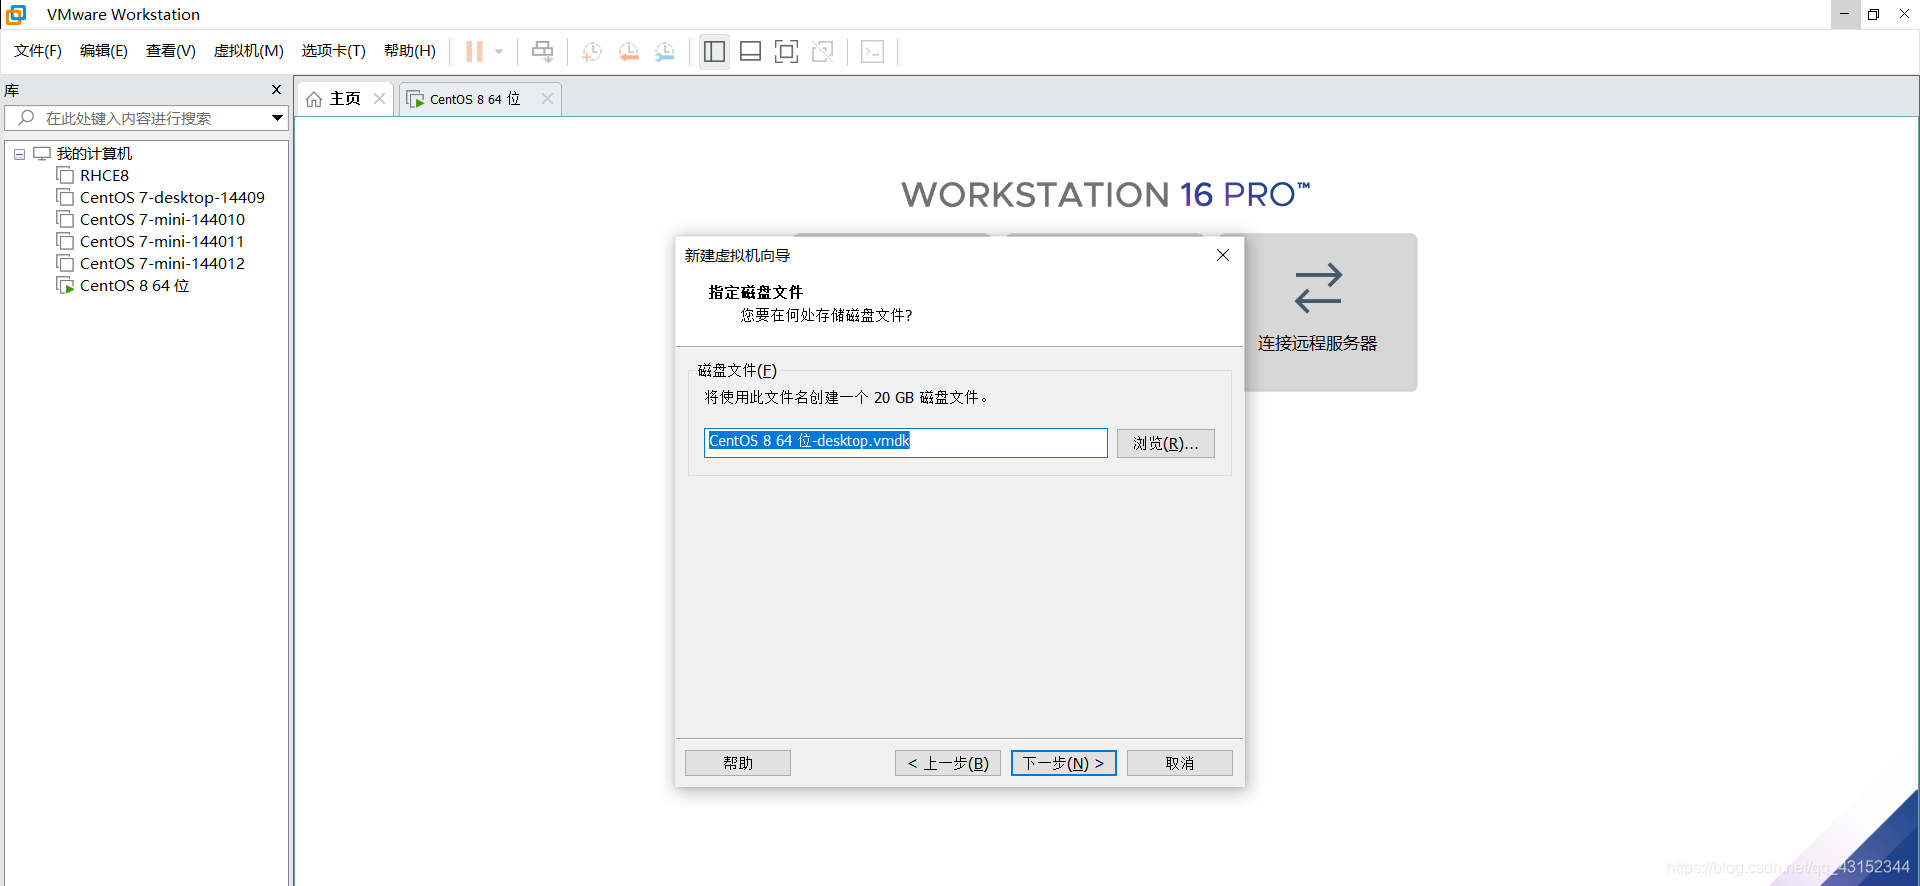This screenshot has width=1920, height=886.
Task: Close the 新建虚拟机向导 dialog
Action: click(x=1223, y=256)
